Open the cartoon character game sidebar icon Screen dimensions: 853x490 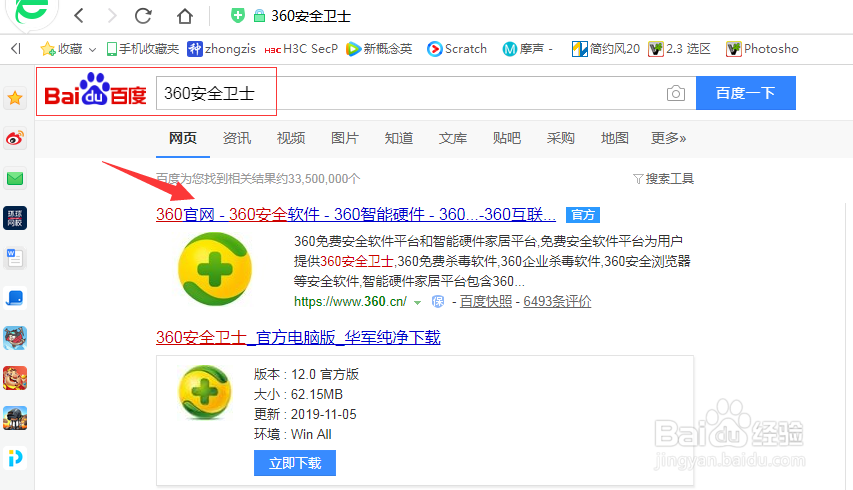pyautogui.click(x=15, y=338)
